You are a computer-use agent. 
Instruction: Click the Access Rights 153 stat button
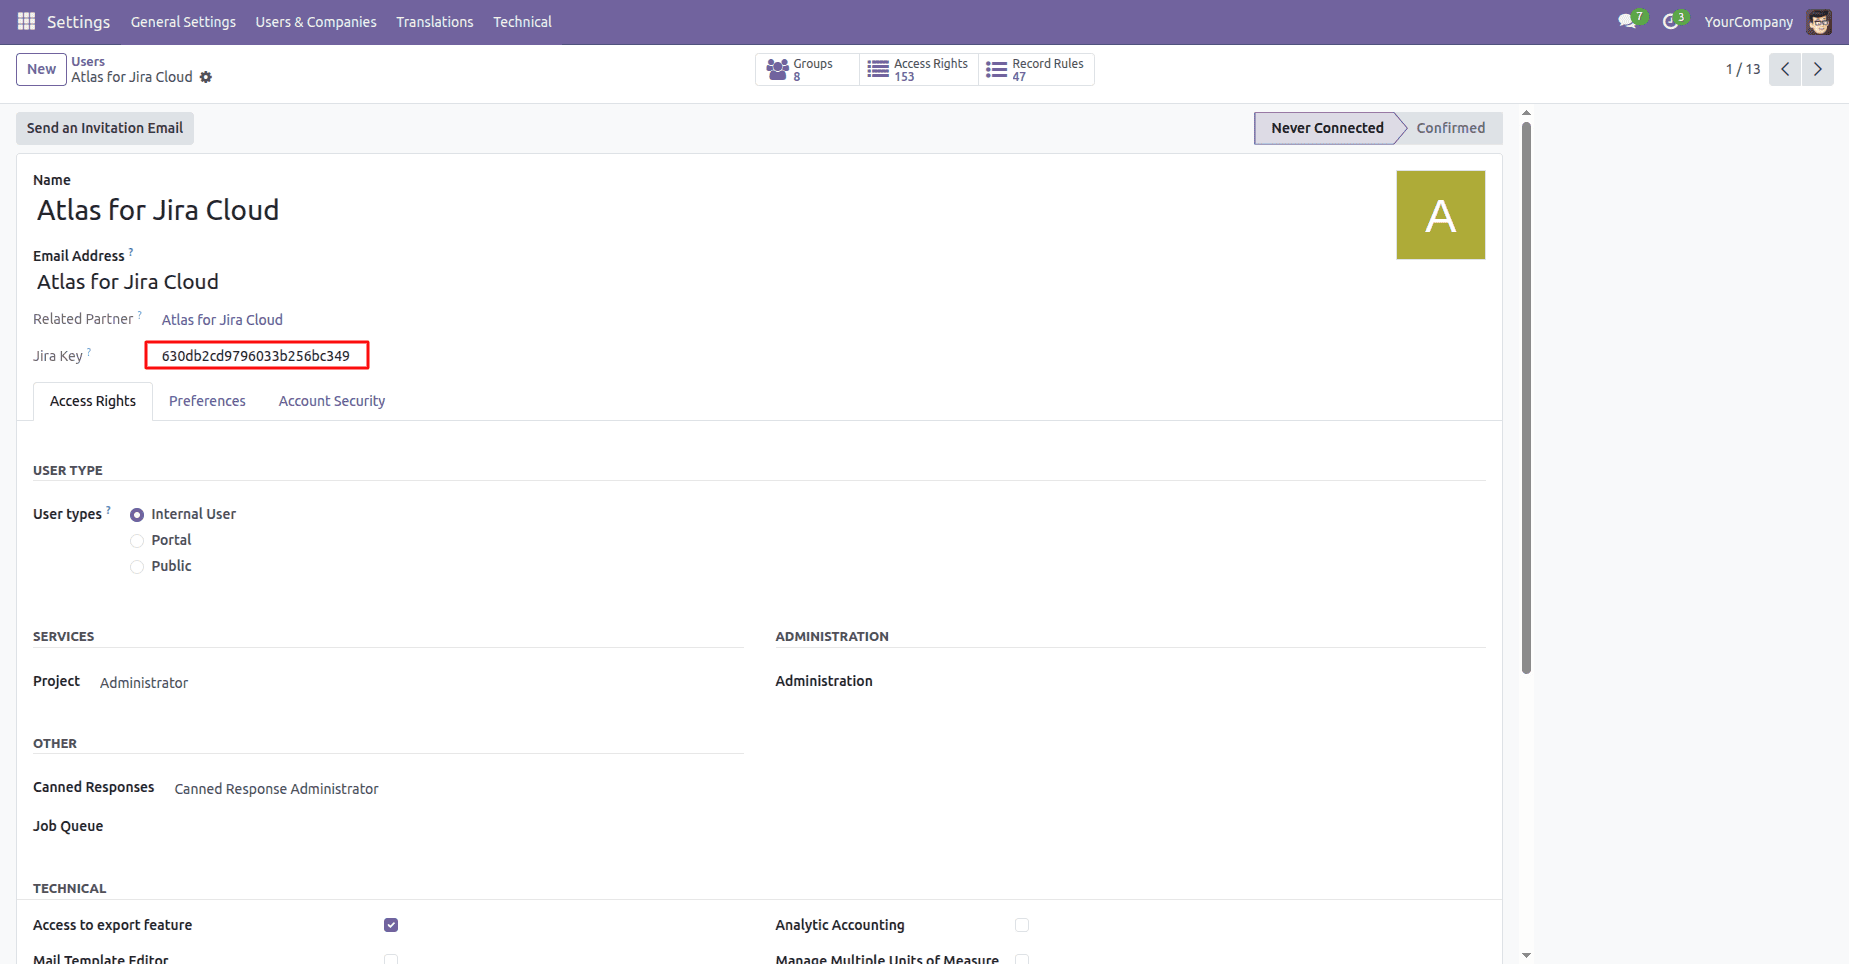[x=919, y=69]
